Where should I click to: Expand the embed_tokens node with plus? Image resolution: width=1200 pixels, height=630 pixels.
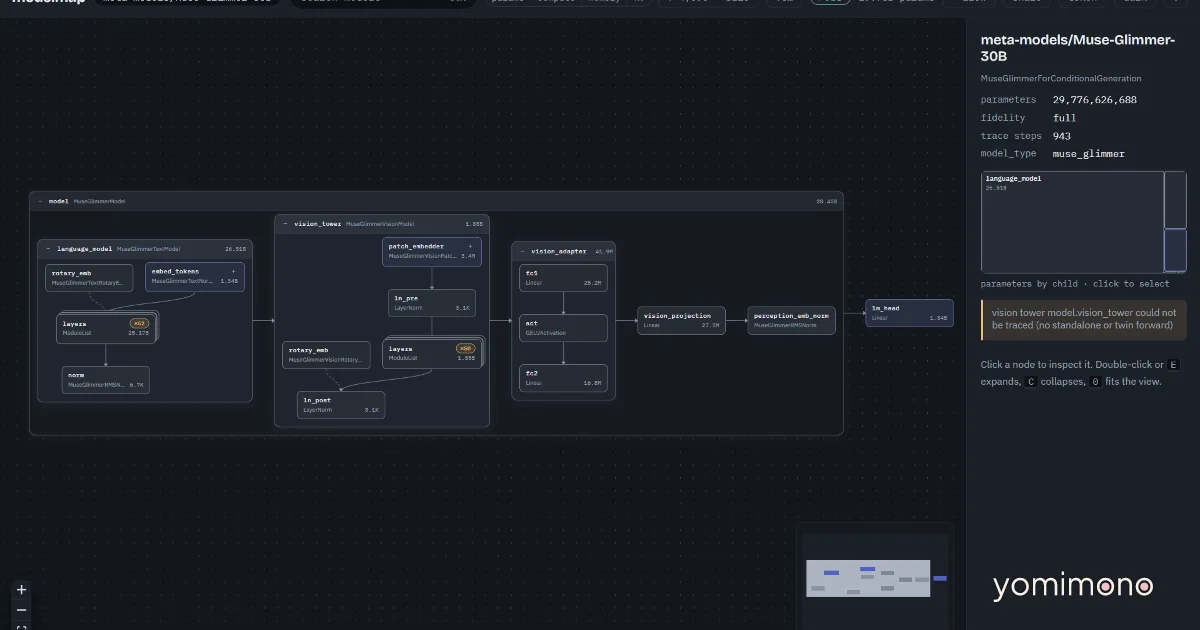234,271
